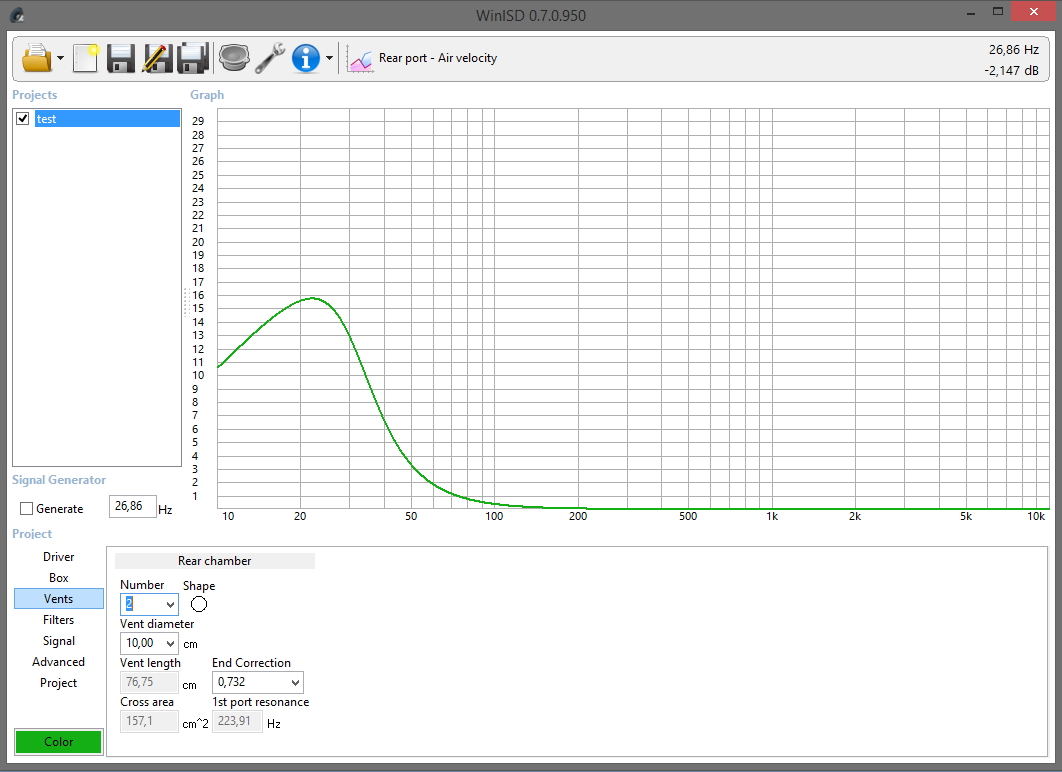1062x772 pixels.
Task: Expand the open project dropdown arrow
Action: click(x=60, y=58)
